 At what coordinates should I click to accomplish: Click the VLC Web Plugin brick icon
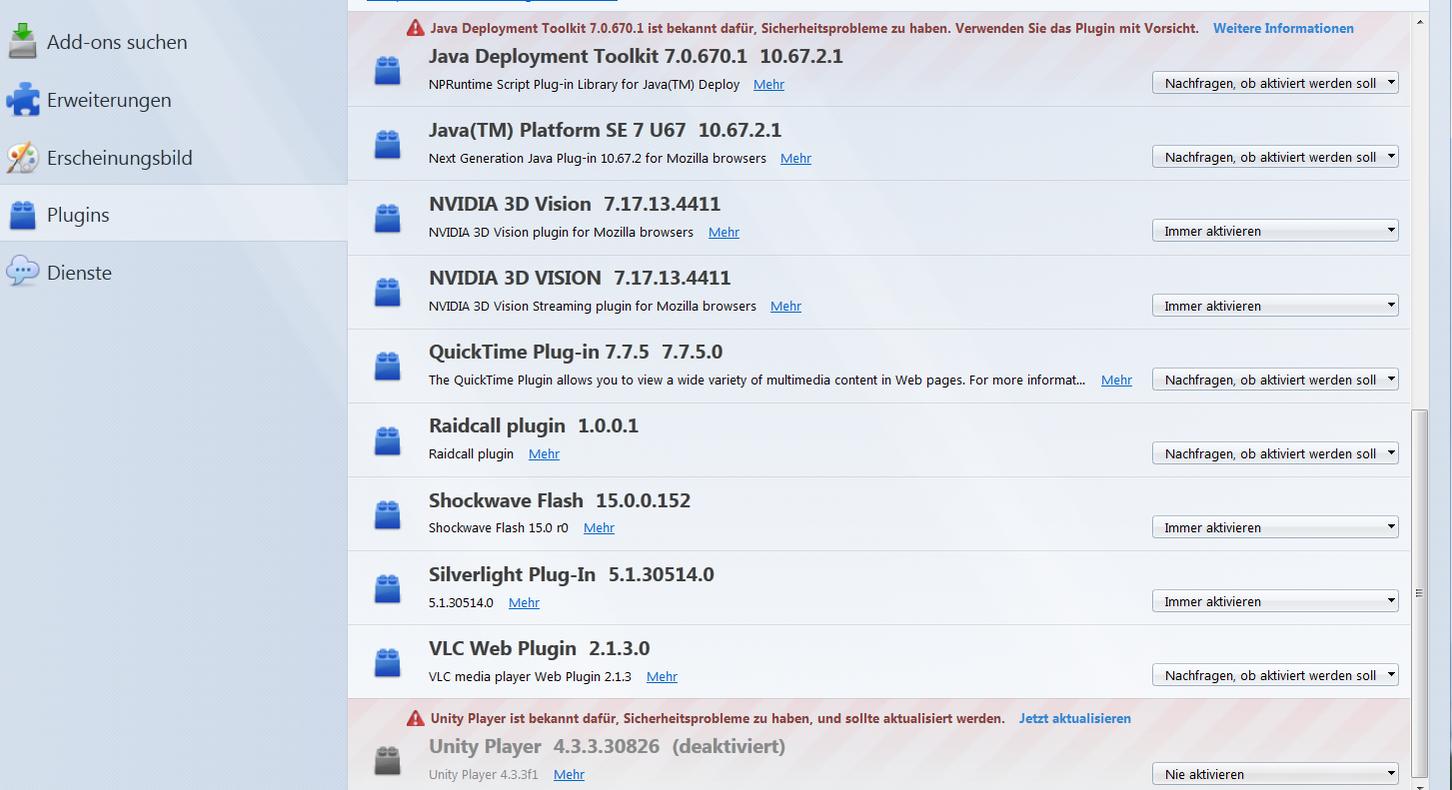(387, 662)
